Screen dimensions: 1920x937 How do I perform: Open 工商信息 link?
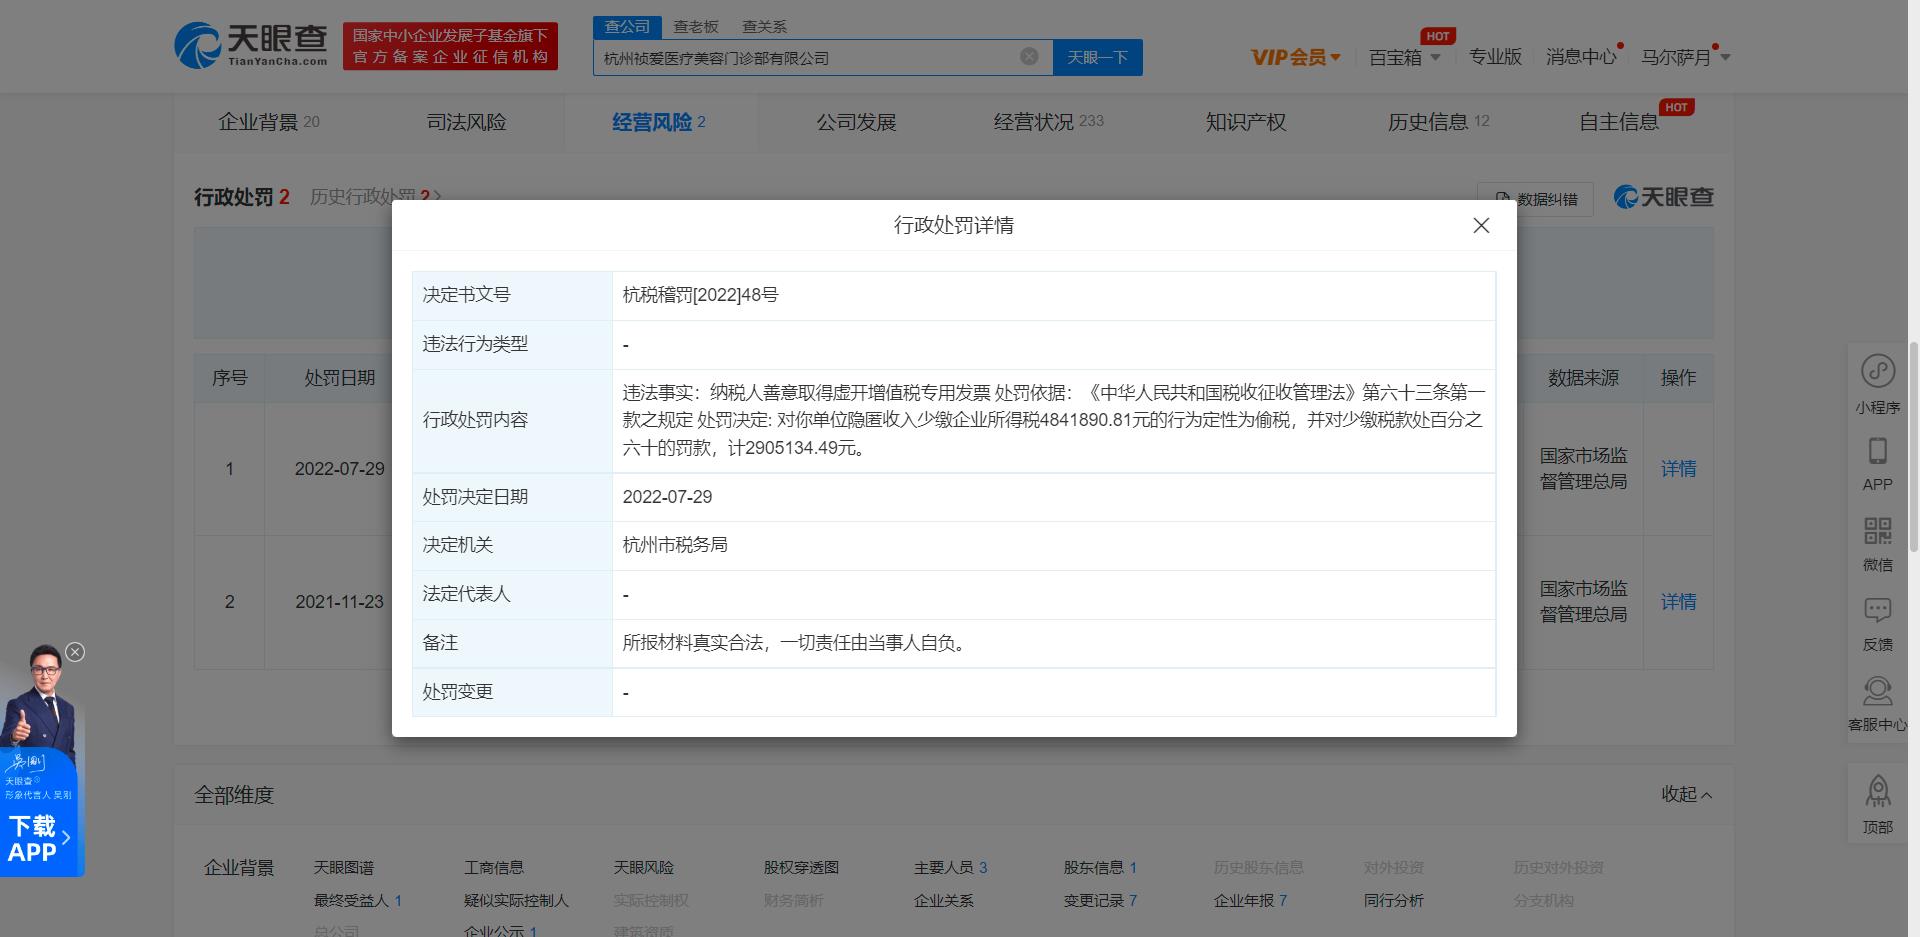point(493,868)
